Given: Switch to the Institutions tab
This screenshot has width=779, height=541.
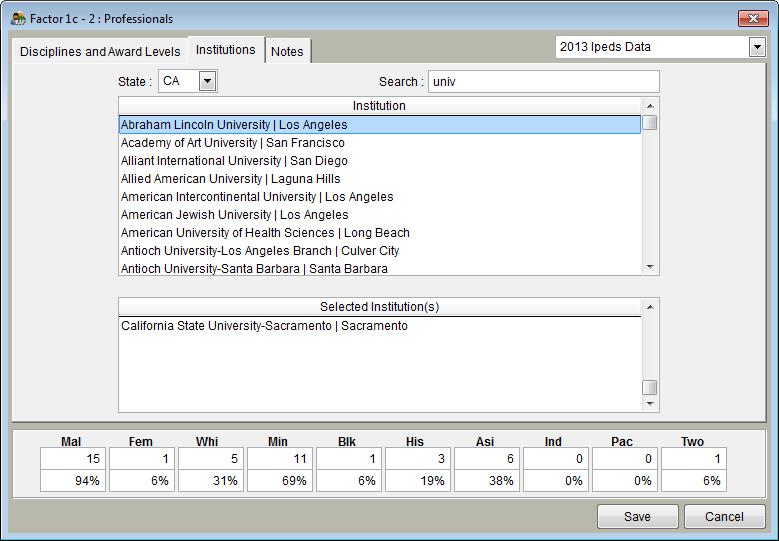Looking at the screenshot, I should tap(226, 50).
